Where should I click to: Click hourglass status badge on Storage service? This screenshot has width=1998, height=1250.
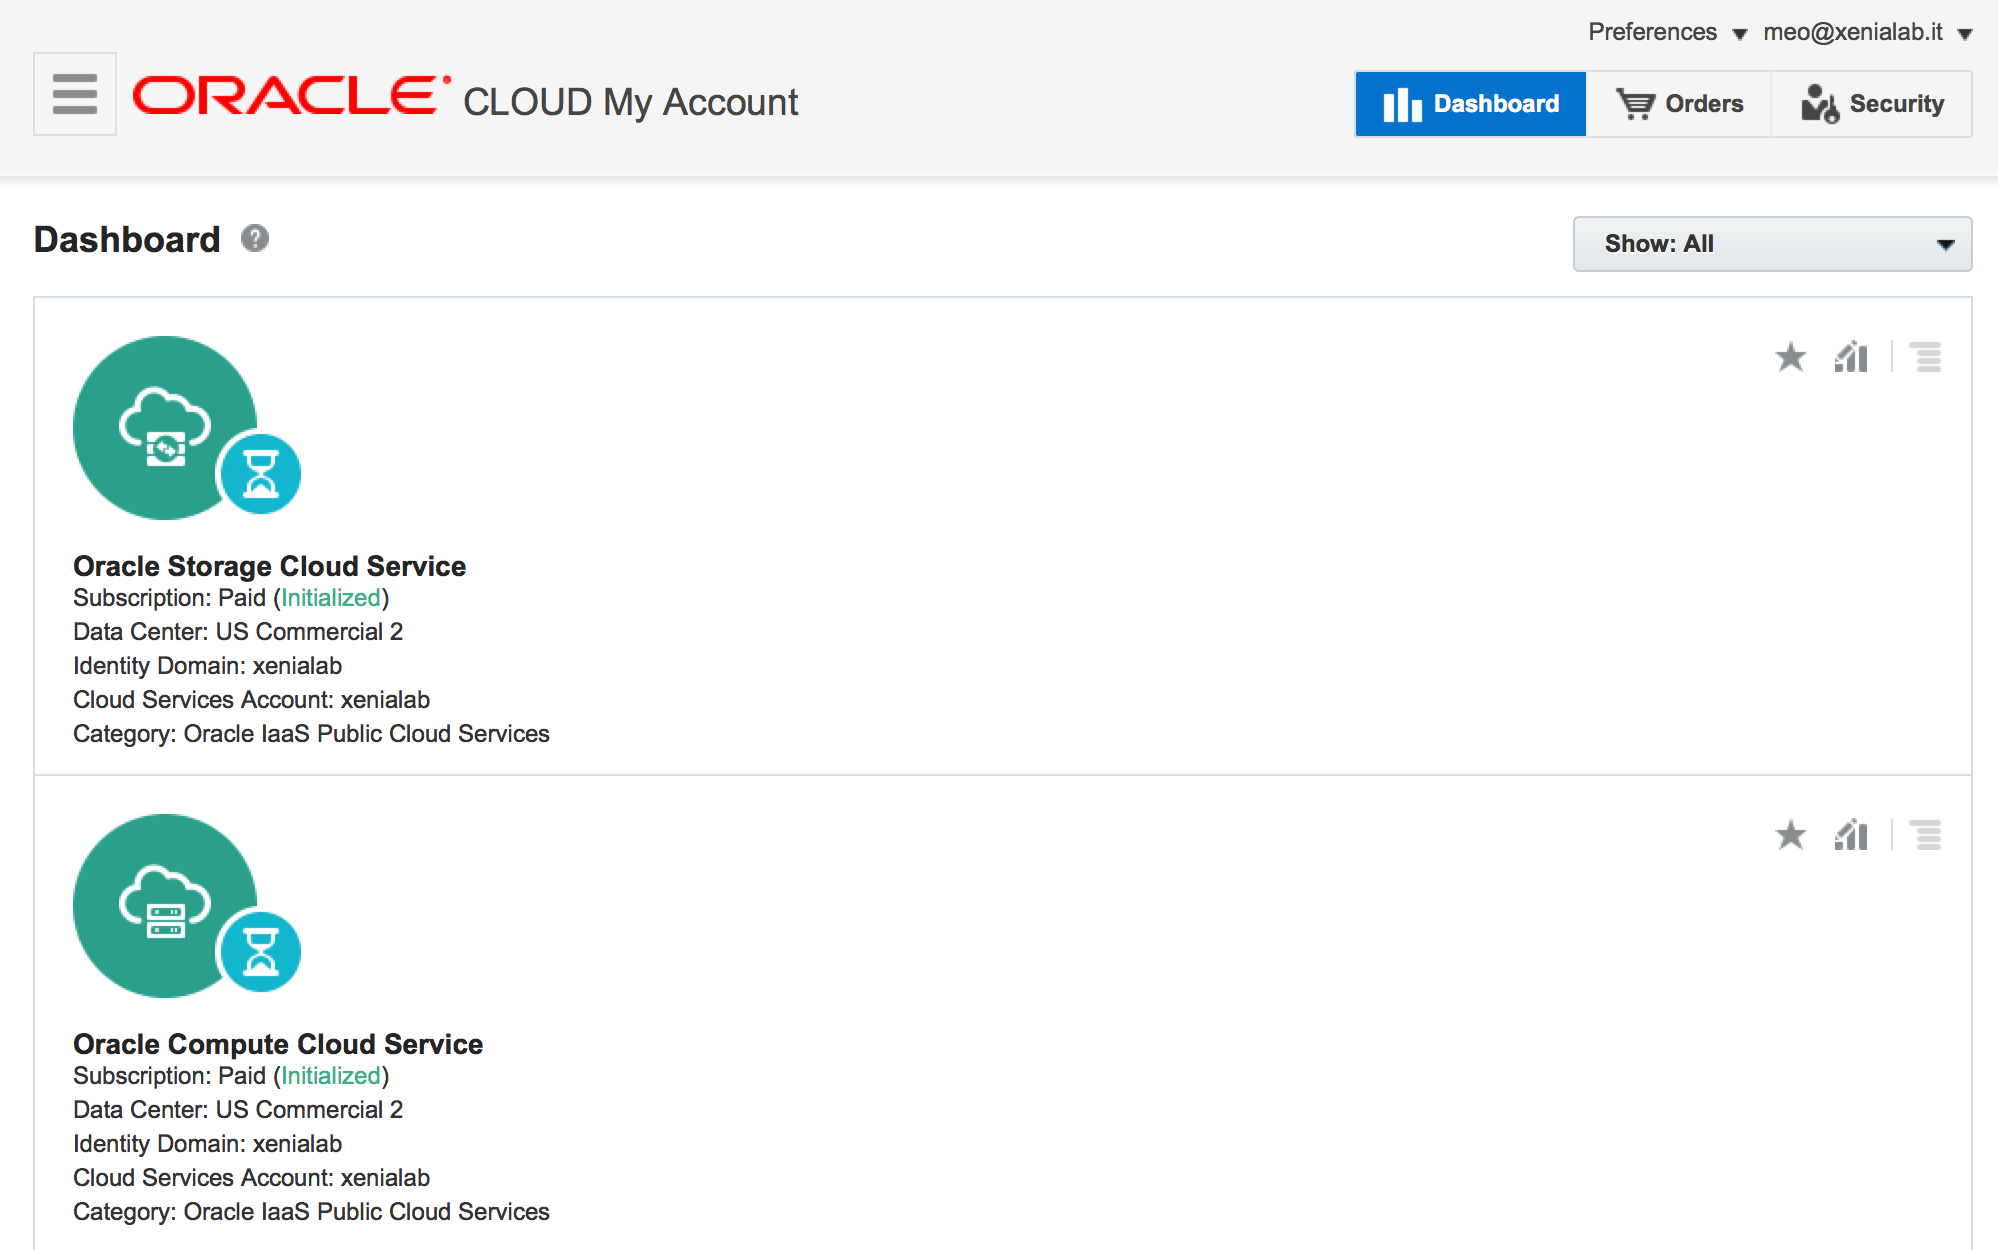pyautogui.click(x=261, y=474)
